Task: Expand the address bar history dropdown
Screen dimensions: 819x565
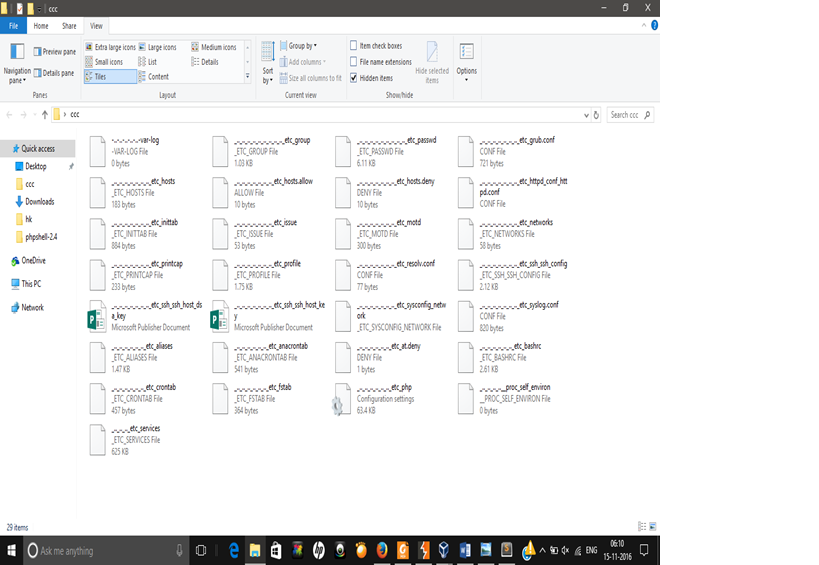Action: [x=586, y=115]
